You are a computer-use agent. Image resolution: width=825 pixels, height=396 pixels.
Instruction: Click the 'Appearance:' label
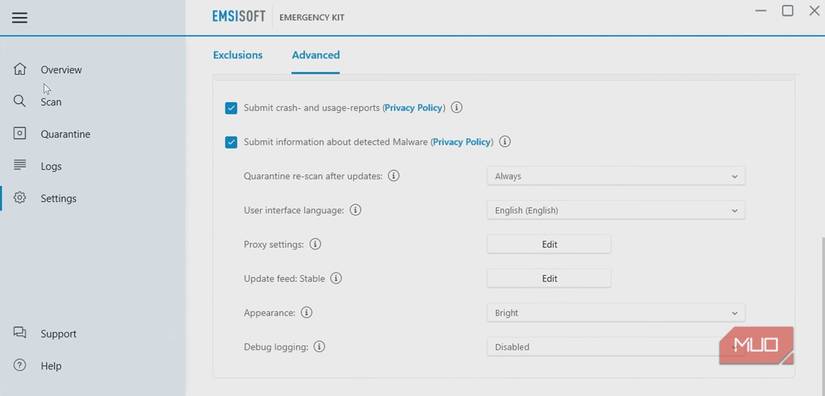tap(269, 313)
